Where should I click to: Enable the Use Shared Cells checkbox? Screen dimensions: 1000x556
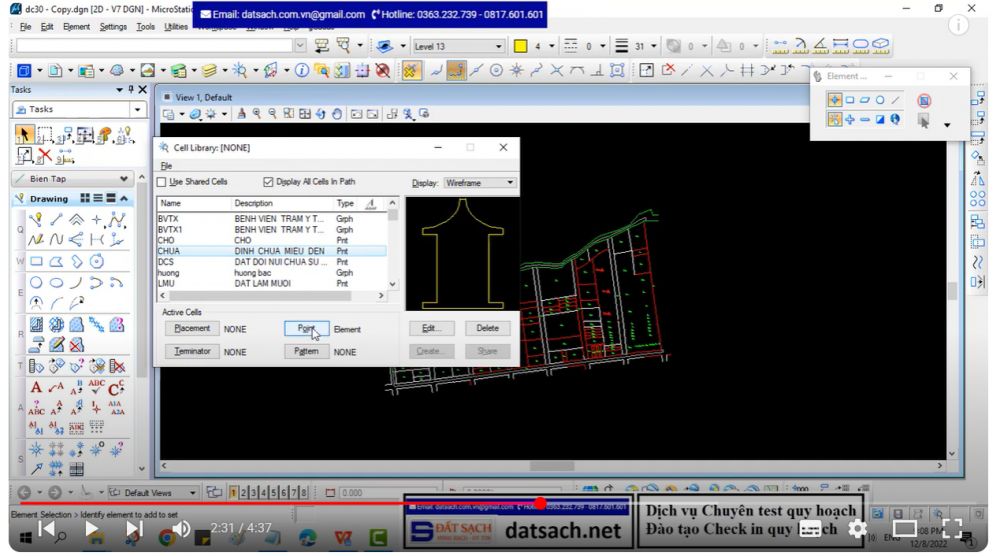[x=163, y=182]
